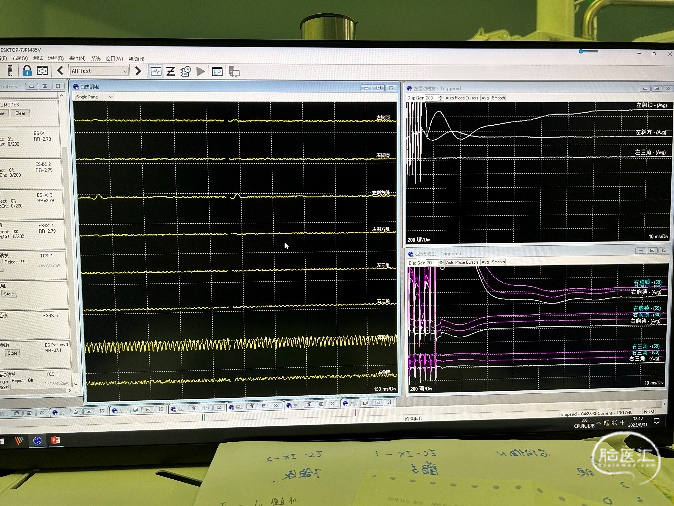Toggle the highlighted waveform view toolbar button
This screenshot has width=674, height=506.
pyautogui.click(x=156, y=71)
